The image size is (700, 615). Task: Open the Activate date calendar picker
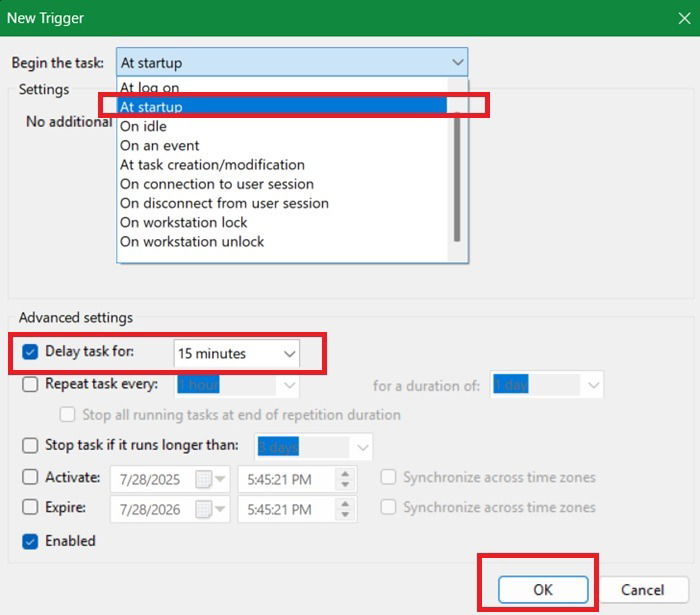pos(205,478)
